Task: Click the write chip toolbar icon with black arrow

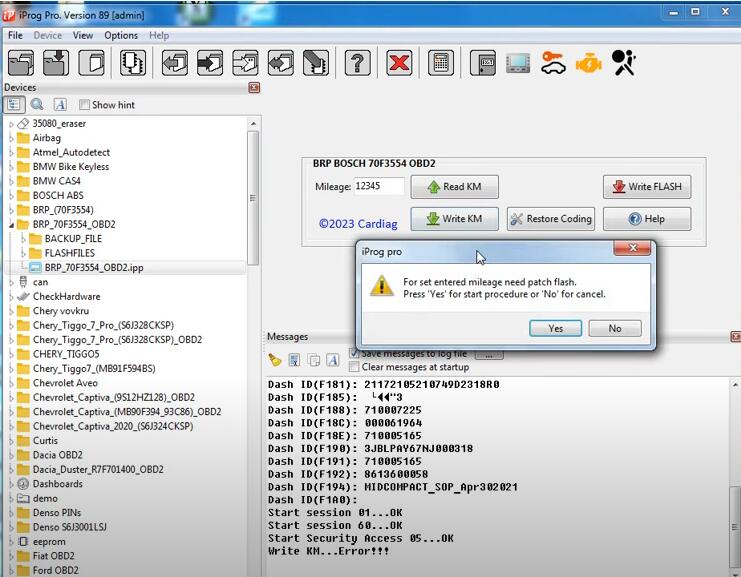Action: pos(210,62)
